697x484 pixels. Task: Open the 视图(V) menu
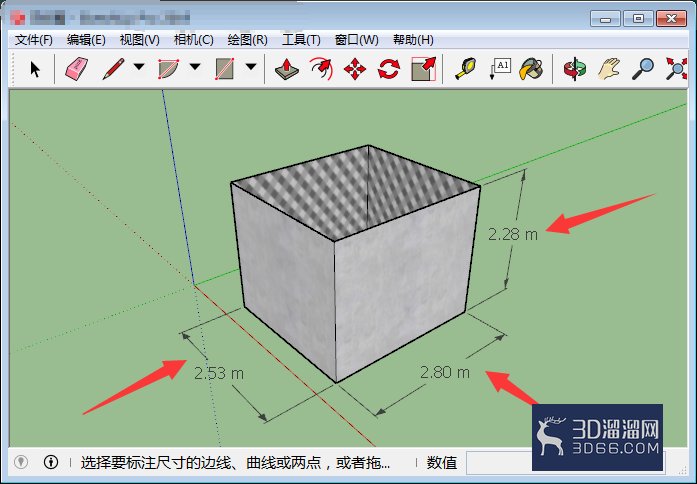point(140,40)
